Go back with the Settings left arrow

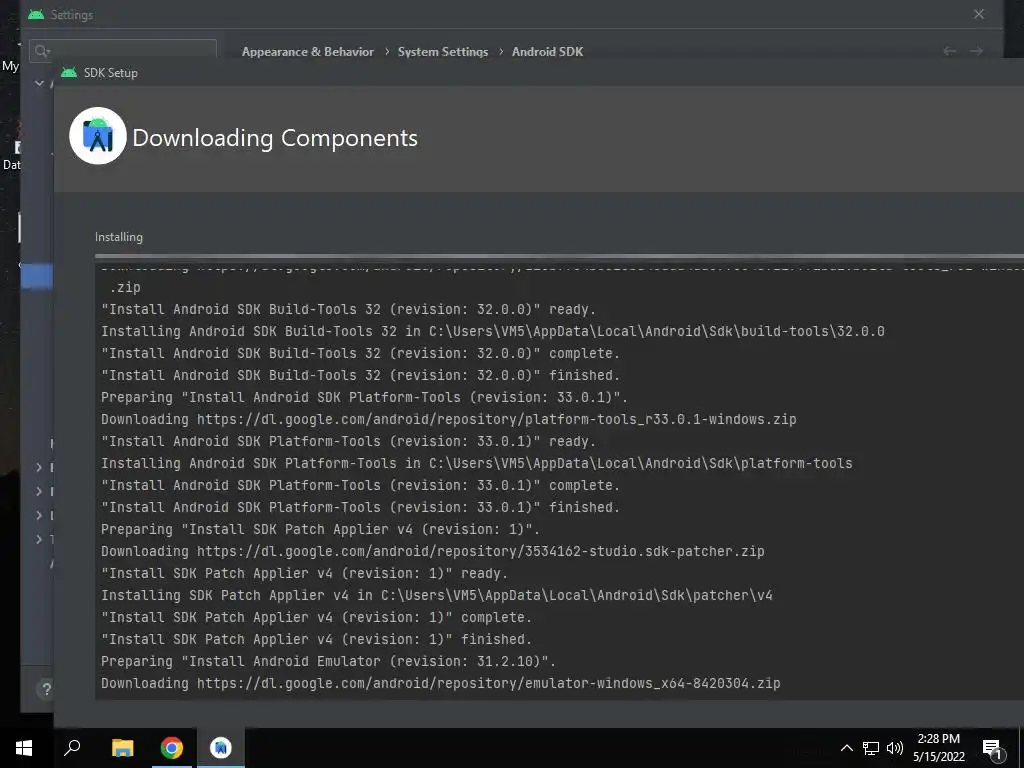pos(950,51)
